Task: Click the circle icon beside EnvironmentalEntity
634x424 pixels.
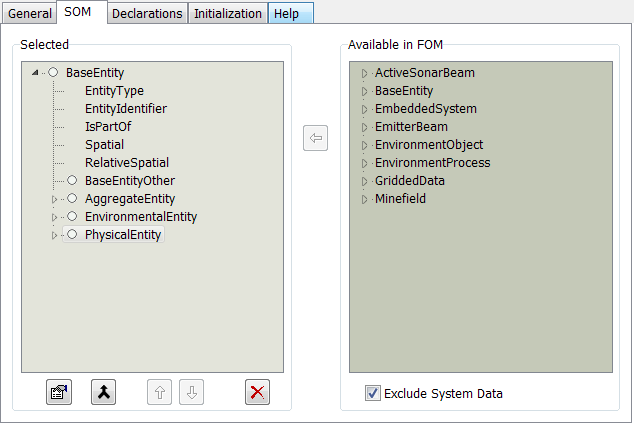Action: [72, 217]
